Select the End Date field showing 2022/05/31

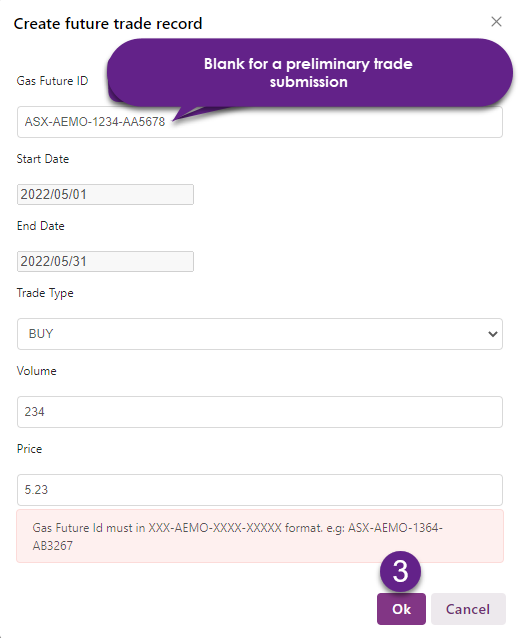pos(105,261)
